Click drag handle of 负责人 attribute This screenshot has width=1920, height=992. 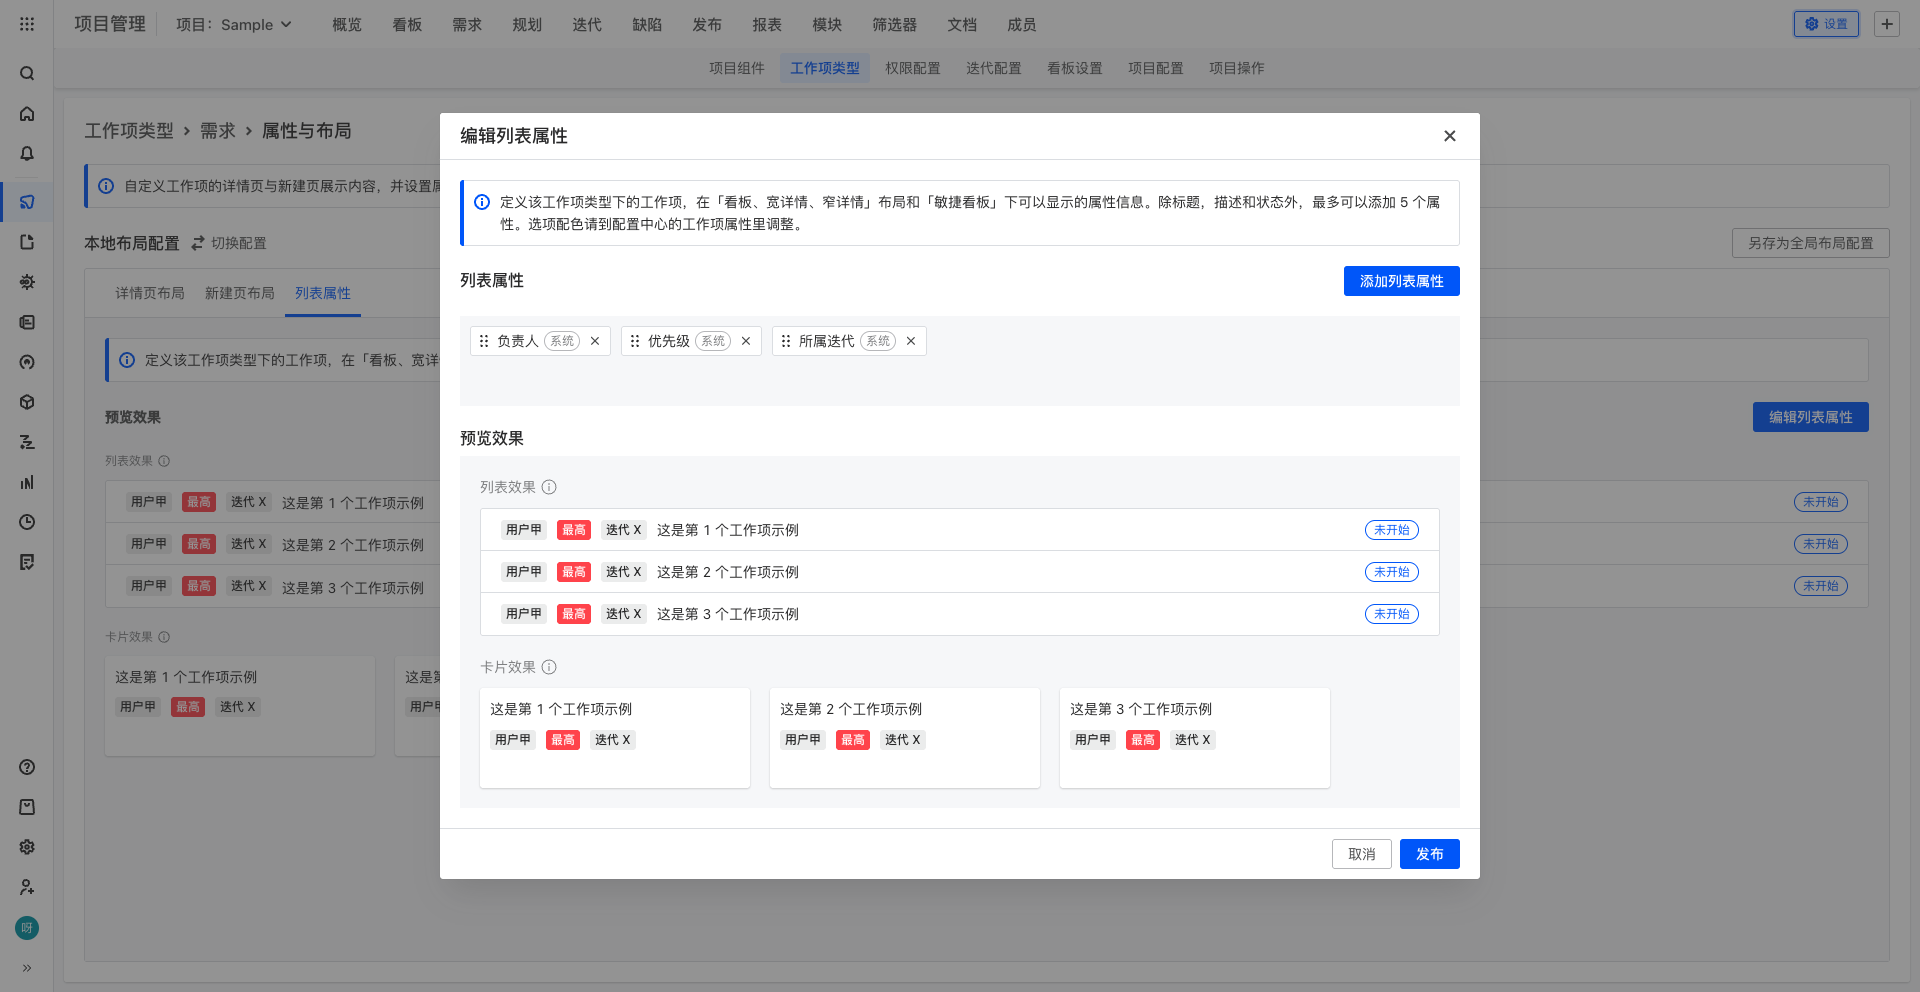pyautogui.click(x=484, y=341)
